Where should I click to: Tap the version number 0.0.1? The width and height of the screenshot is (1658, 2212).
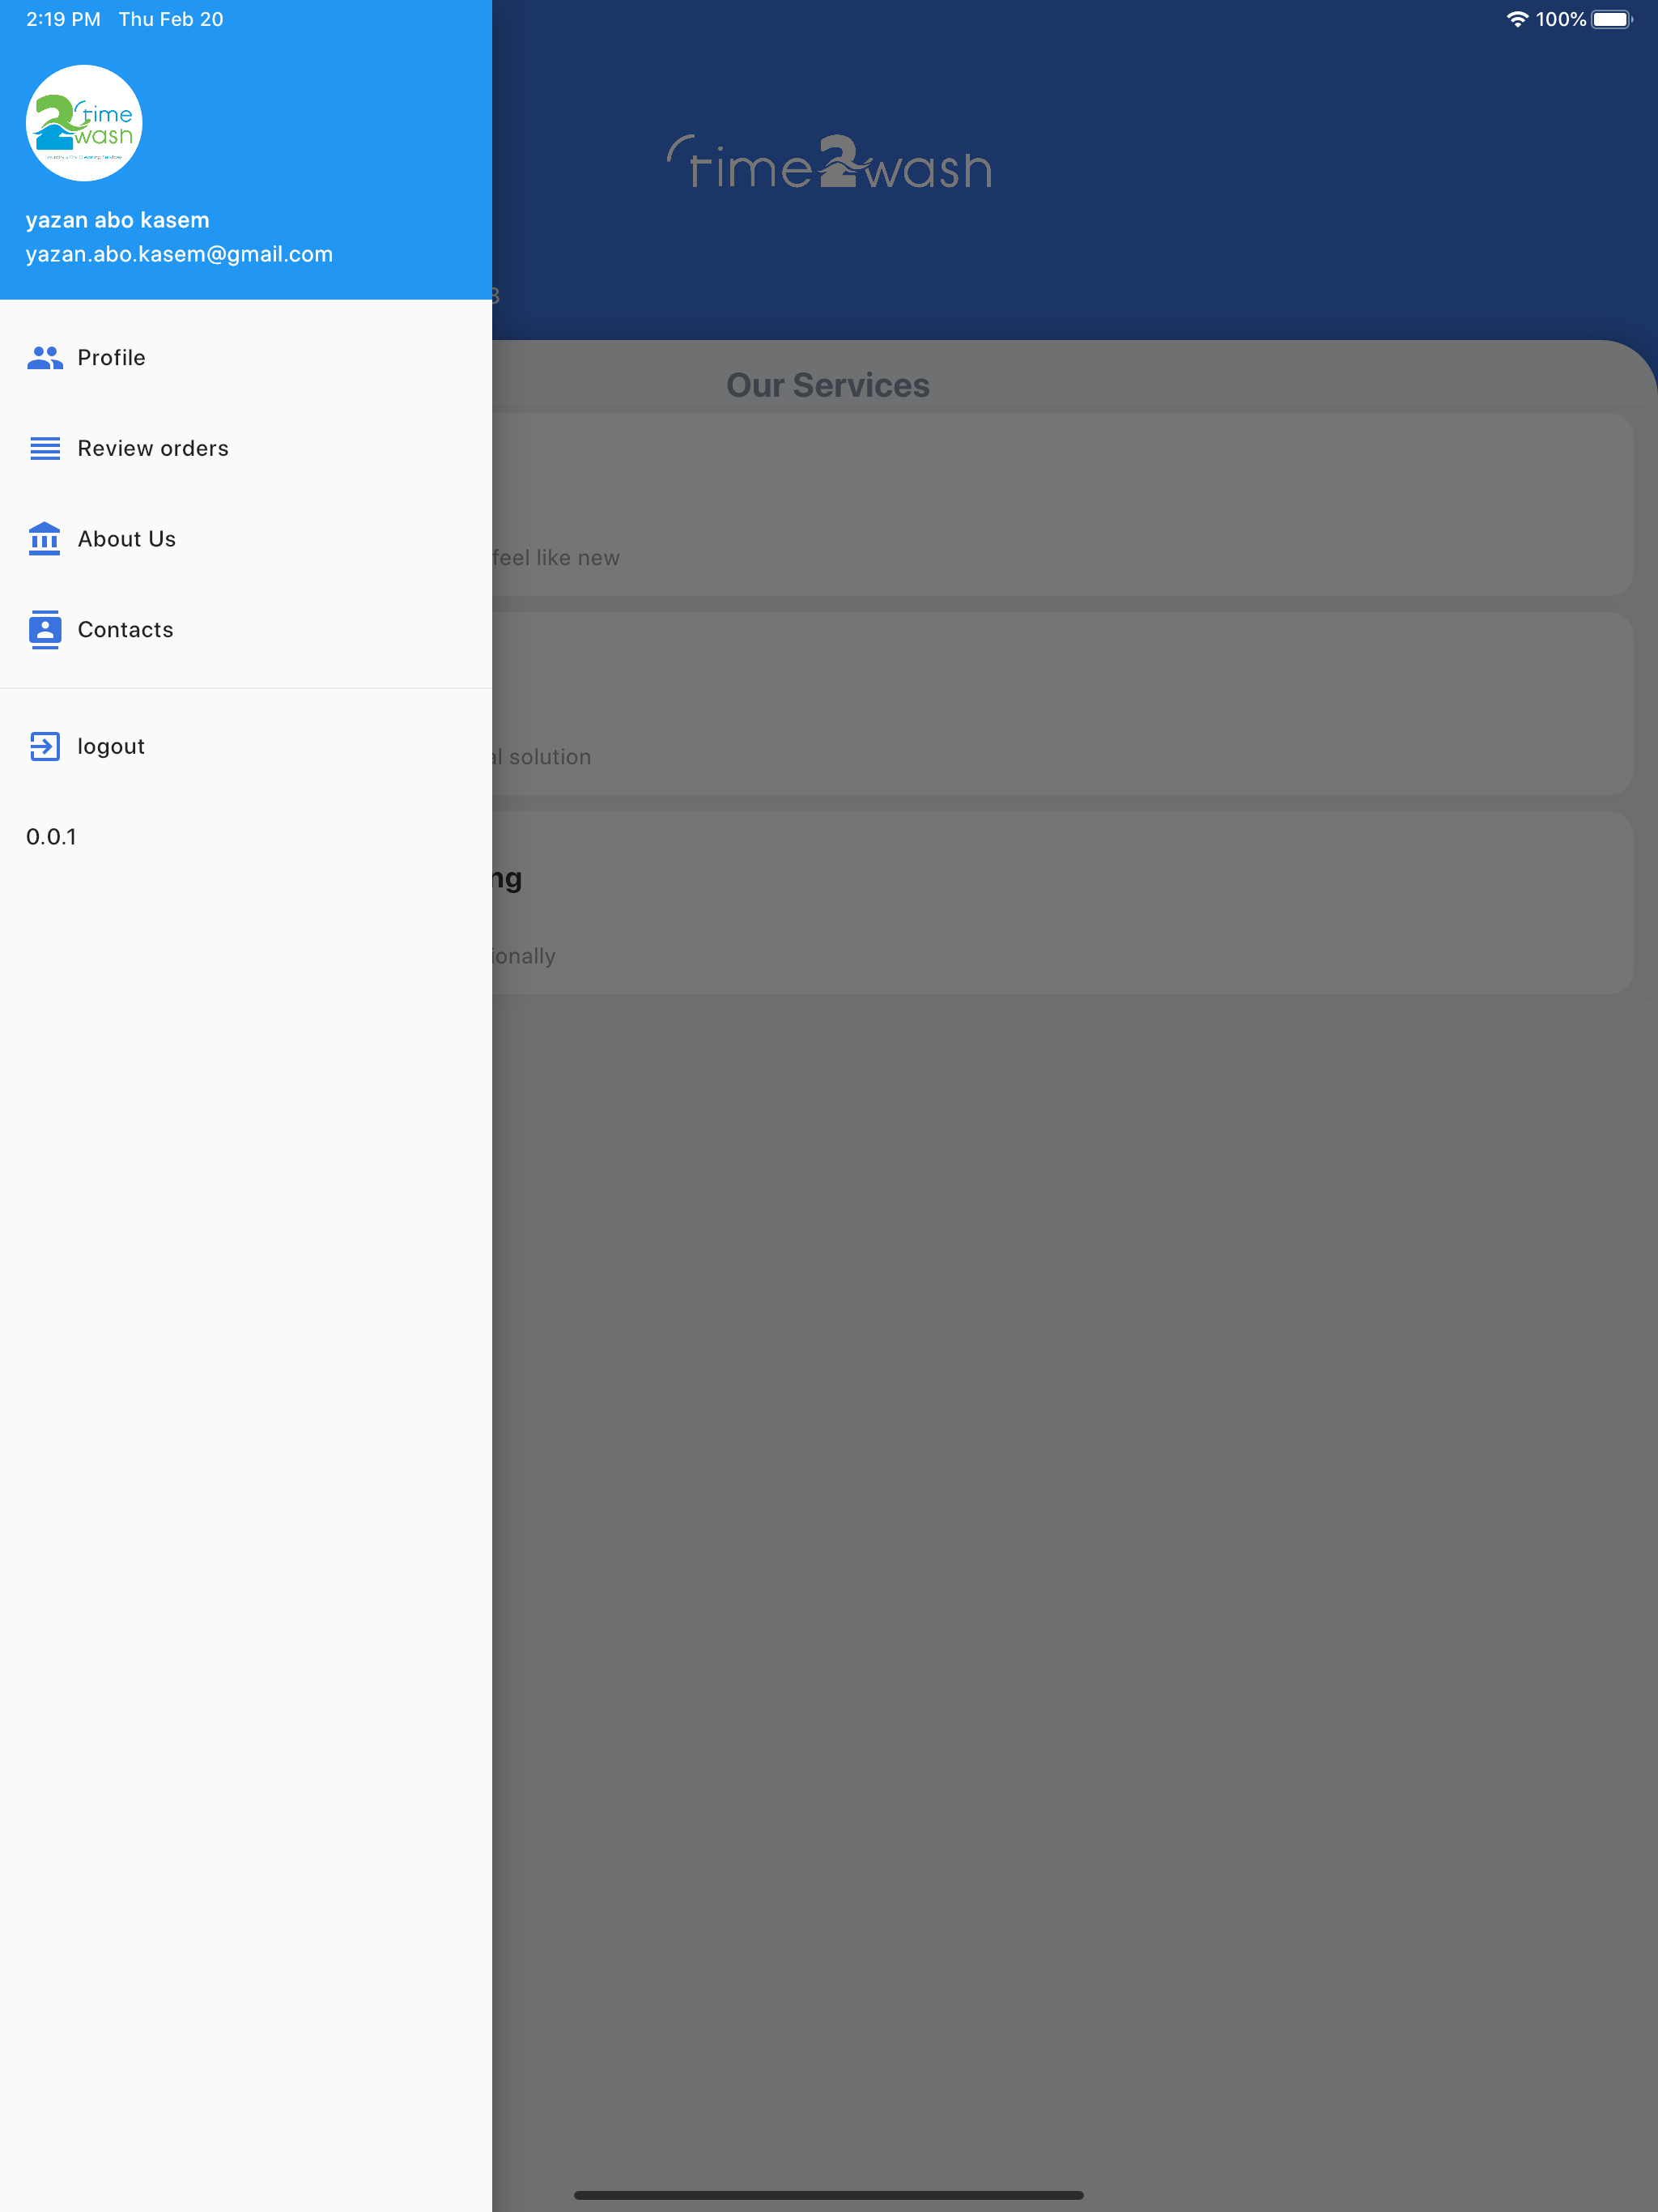click(51, 837)
